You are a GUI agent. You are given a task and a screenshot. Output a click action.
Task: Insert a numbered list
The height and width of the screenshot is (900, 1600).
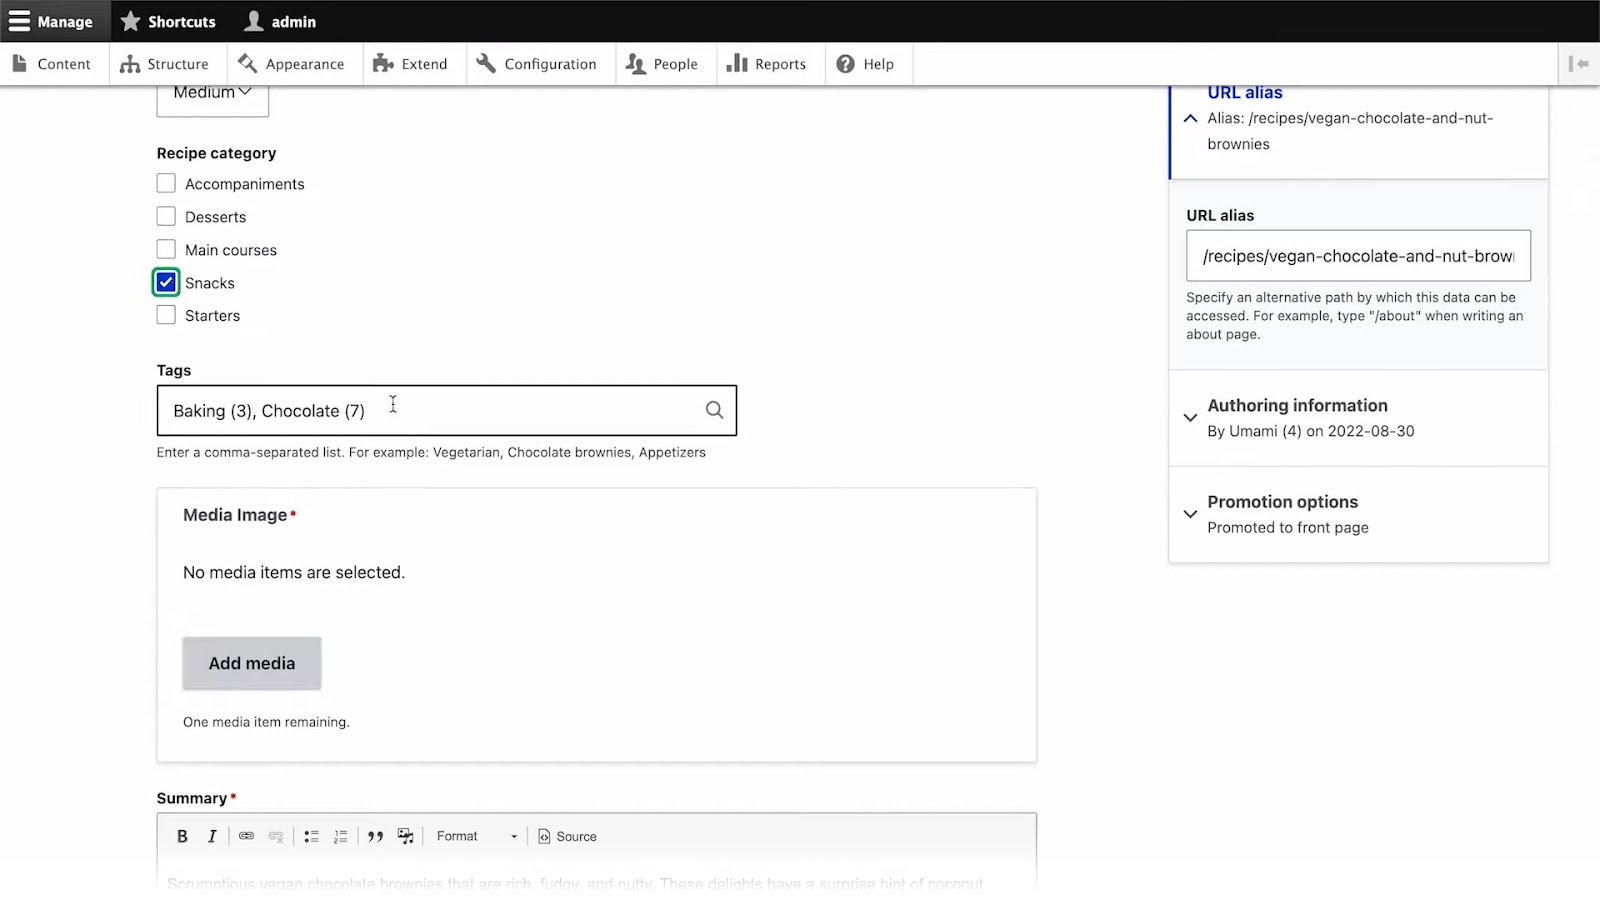click(x=341, y=836)
